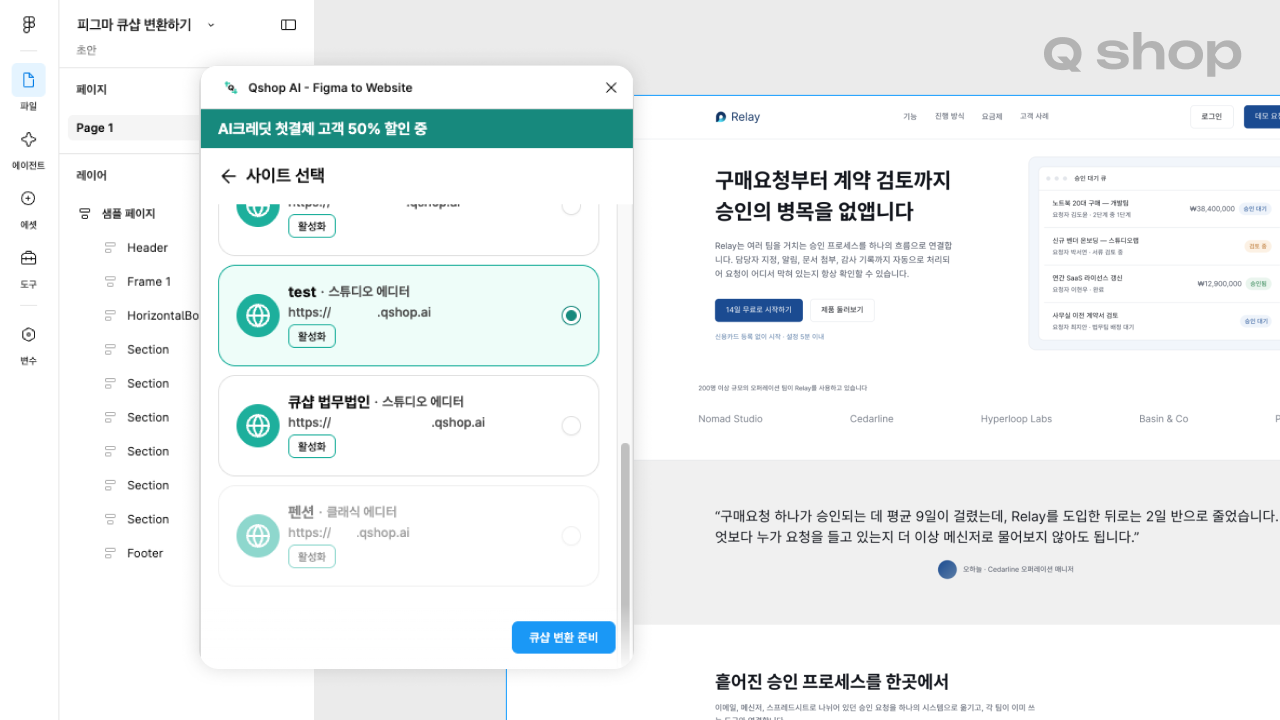Select the HorizontalBo layer
Screen dimensions: 1280x720
click(163, 316)
